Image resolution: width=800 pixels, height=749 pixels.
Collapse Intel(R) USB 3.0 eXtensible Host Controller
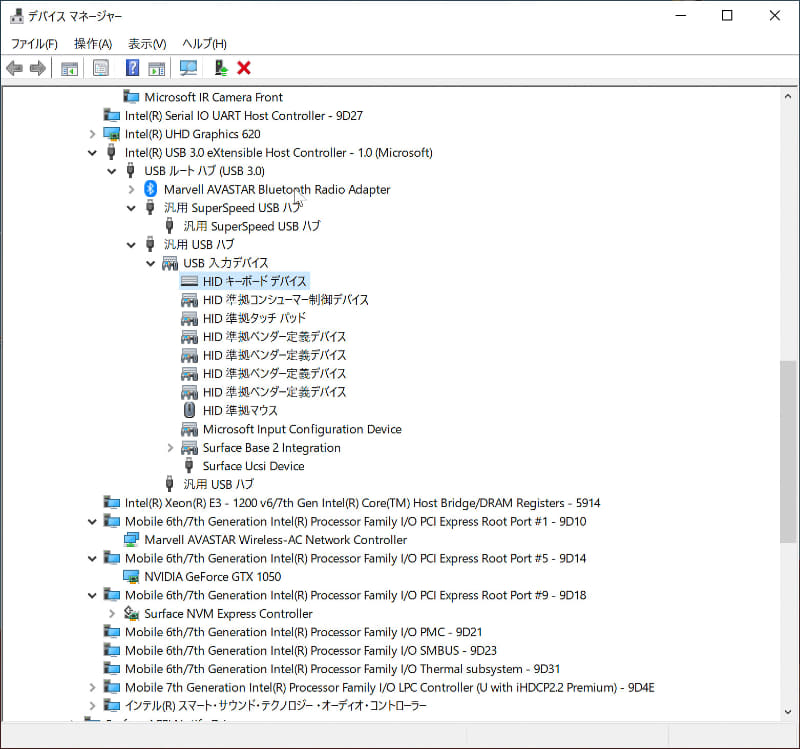click(92, 153)
